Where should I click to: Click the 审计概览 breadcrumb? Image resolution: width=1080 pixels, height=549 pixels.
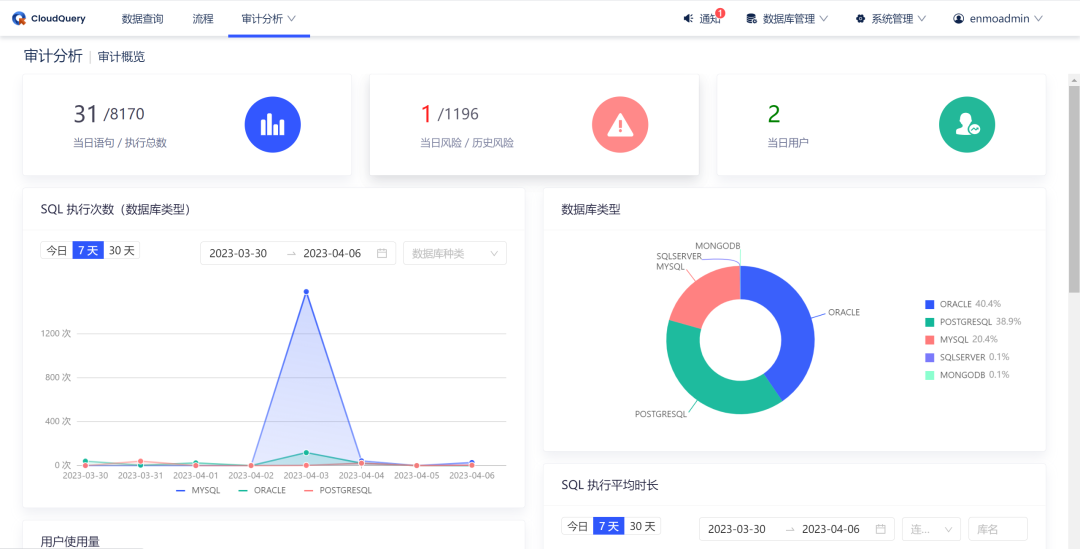click(x=121, y=57)
